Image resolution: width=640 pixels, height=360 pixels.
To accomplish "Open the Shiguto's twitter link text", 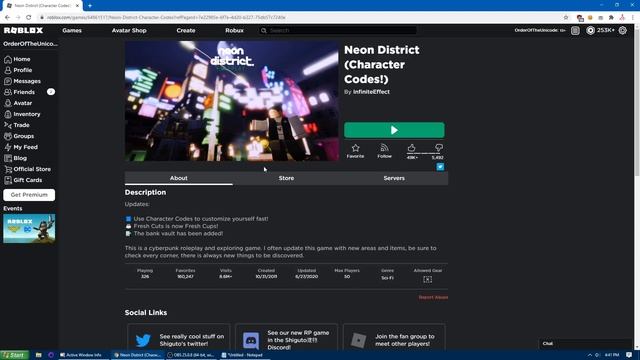I will (192, 340).
